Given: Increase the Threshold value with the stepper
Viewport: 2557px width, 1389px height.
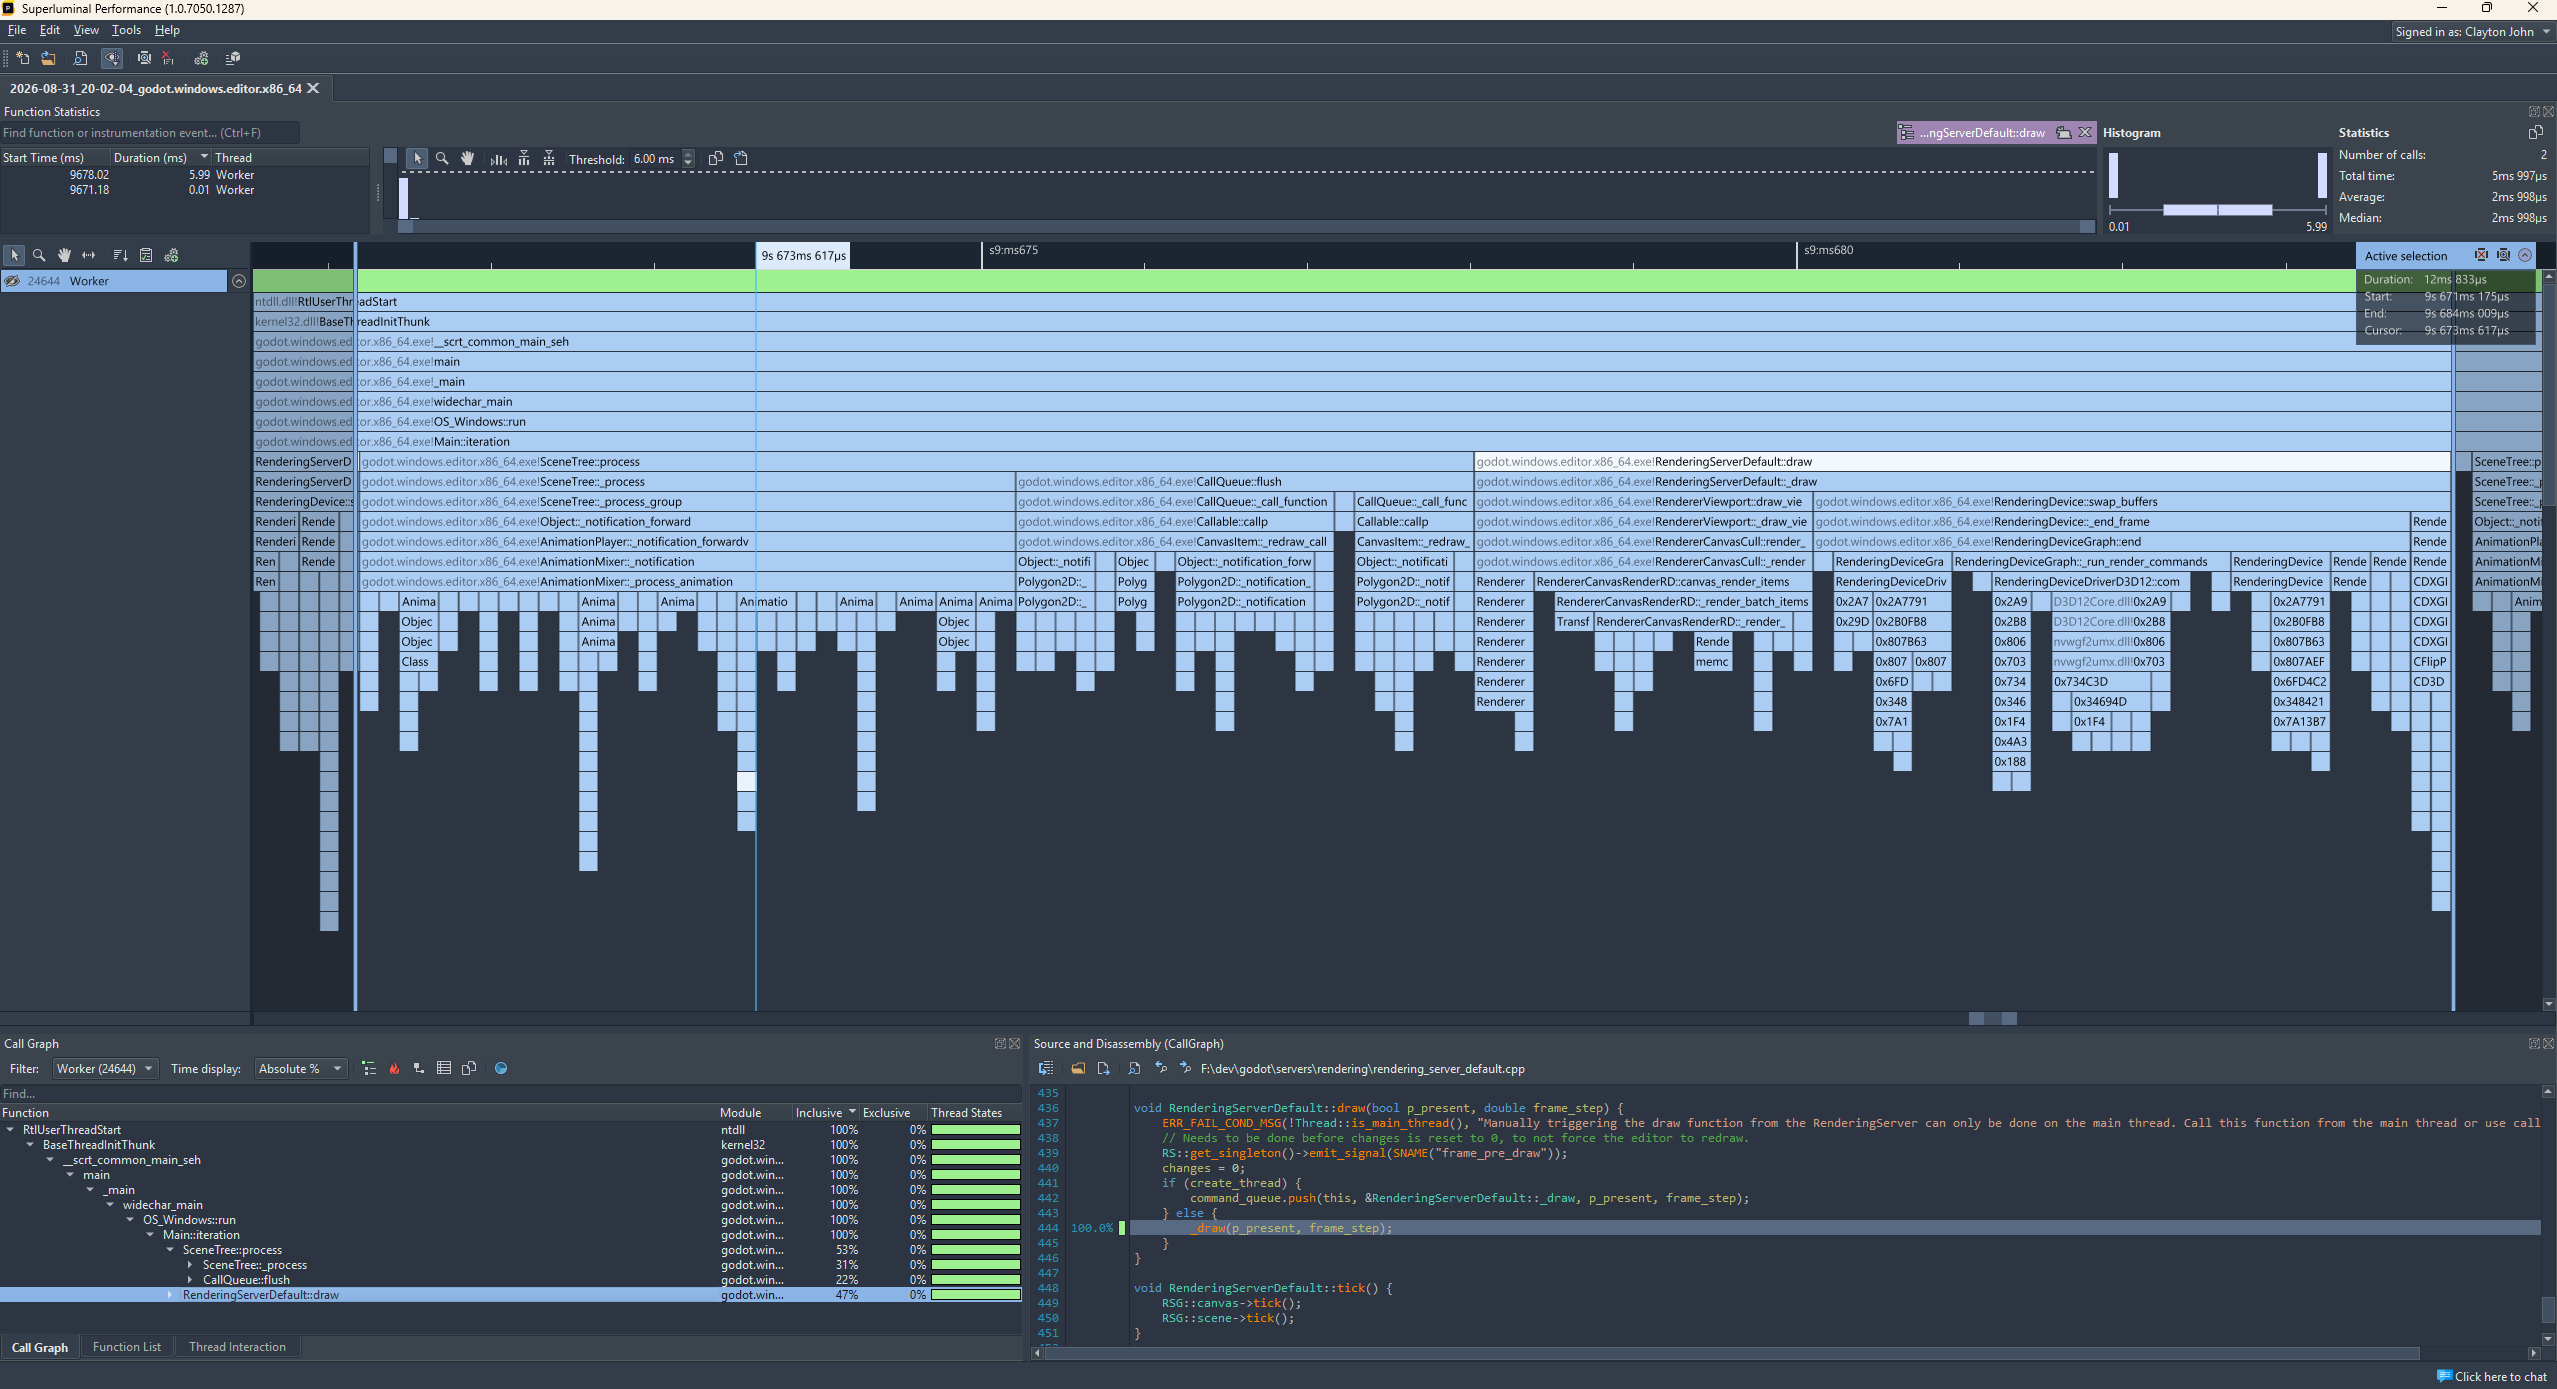Looking at the screenshot, I should pos(688,154).
